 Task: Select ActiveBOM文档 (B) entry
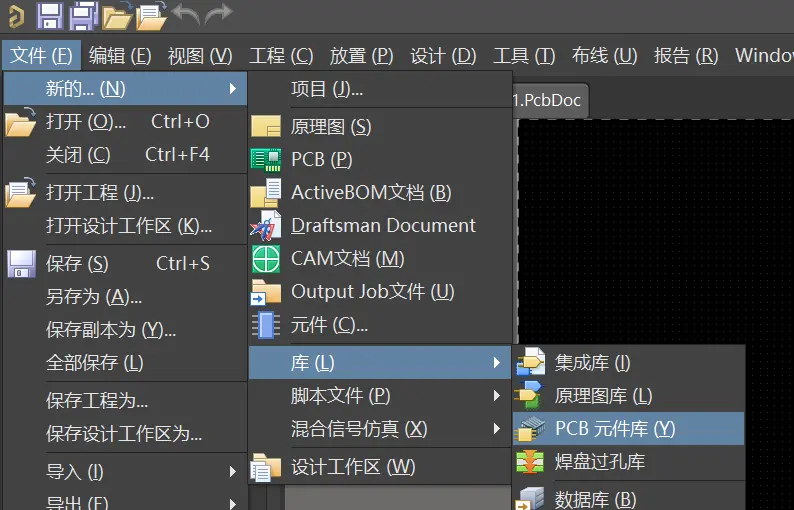point(380,192)
